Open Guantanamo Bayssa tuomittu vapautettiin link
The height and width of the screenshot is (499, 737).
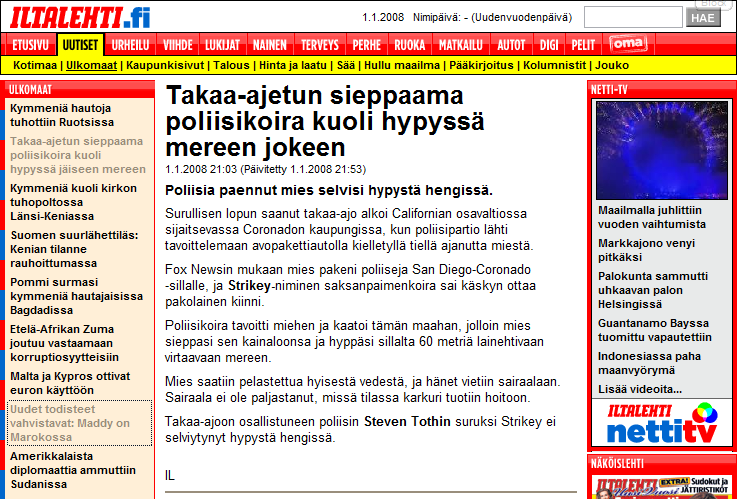point(655,330)
